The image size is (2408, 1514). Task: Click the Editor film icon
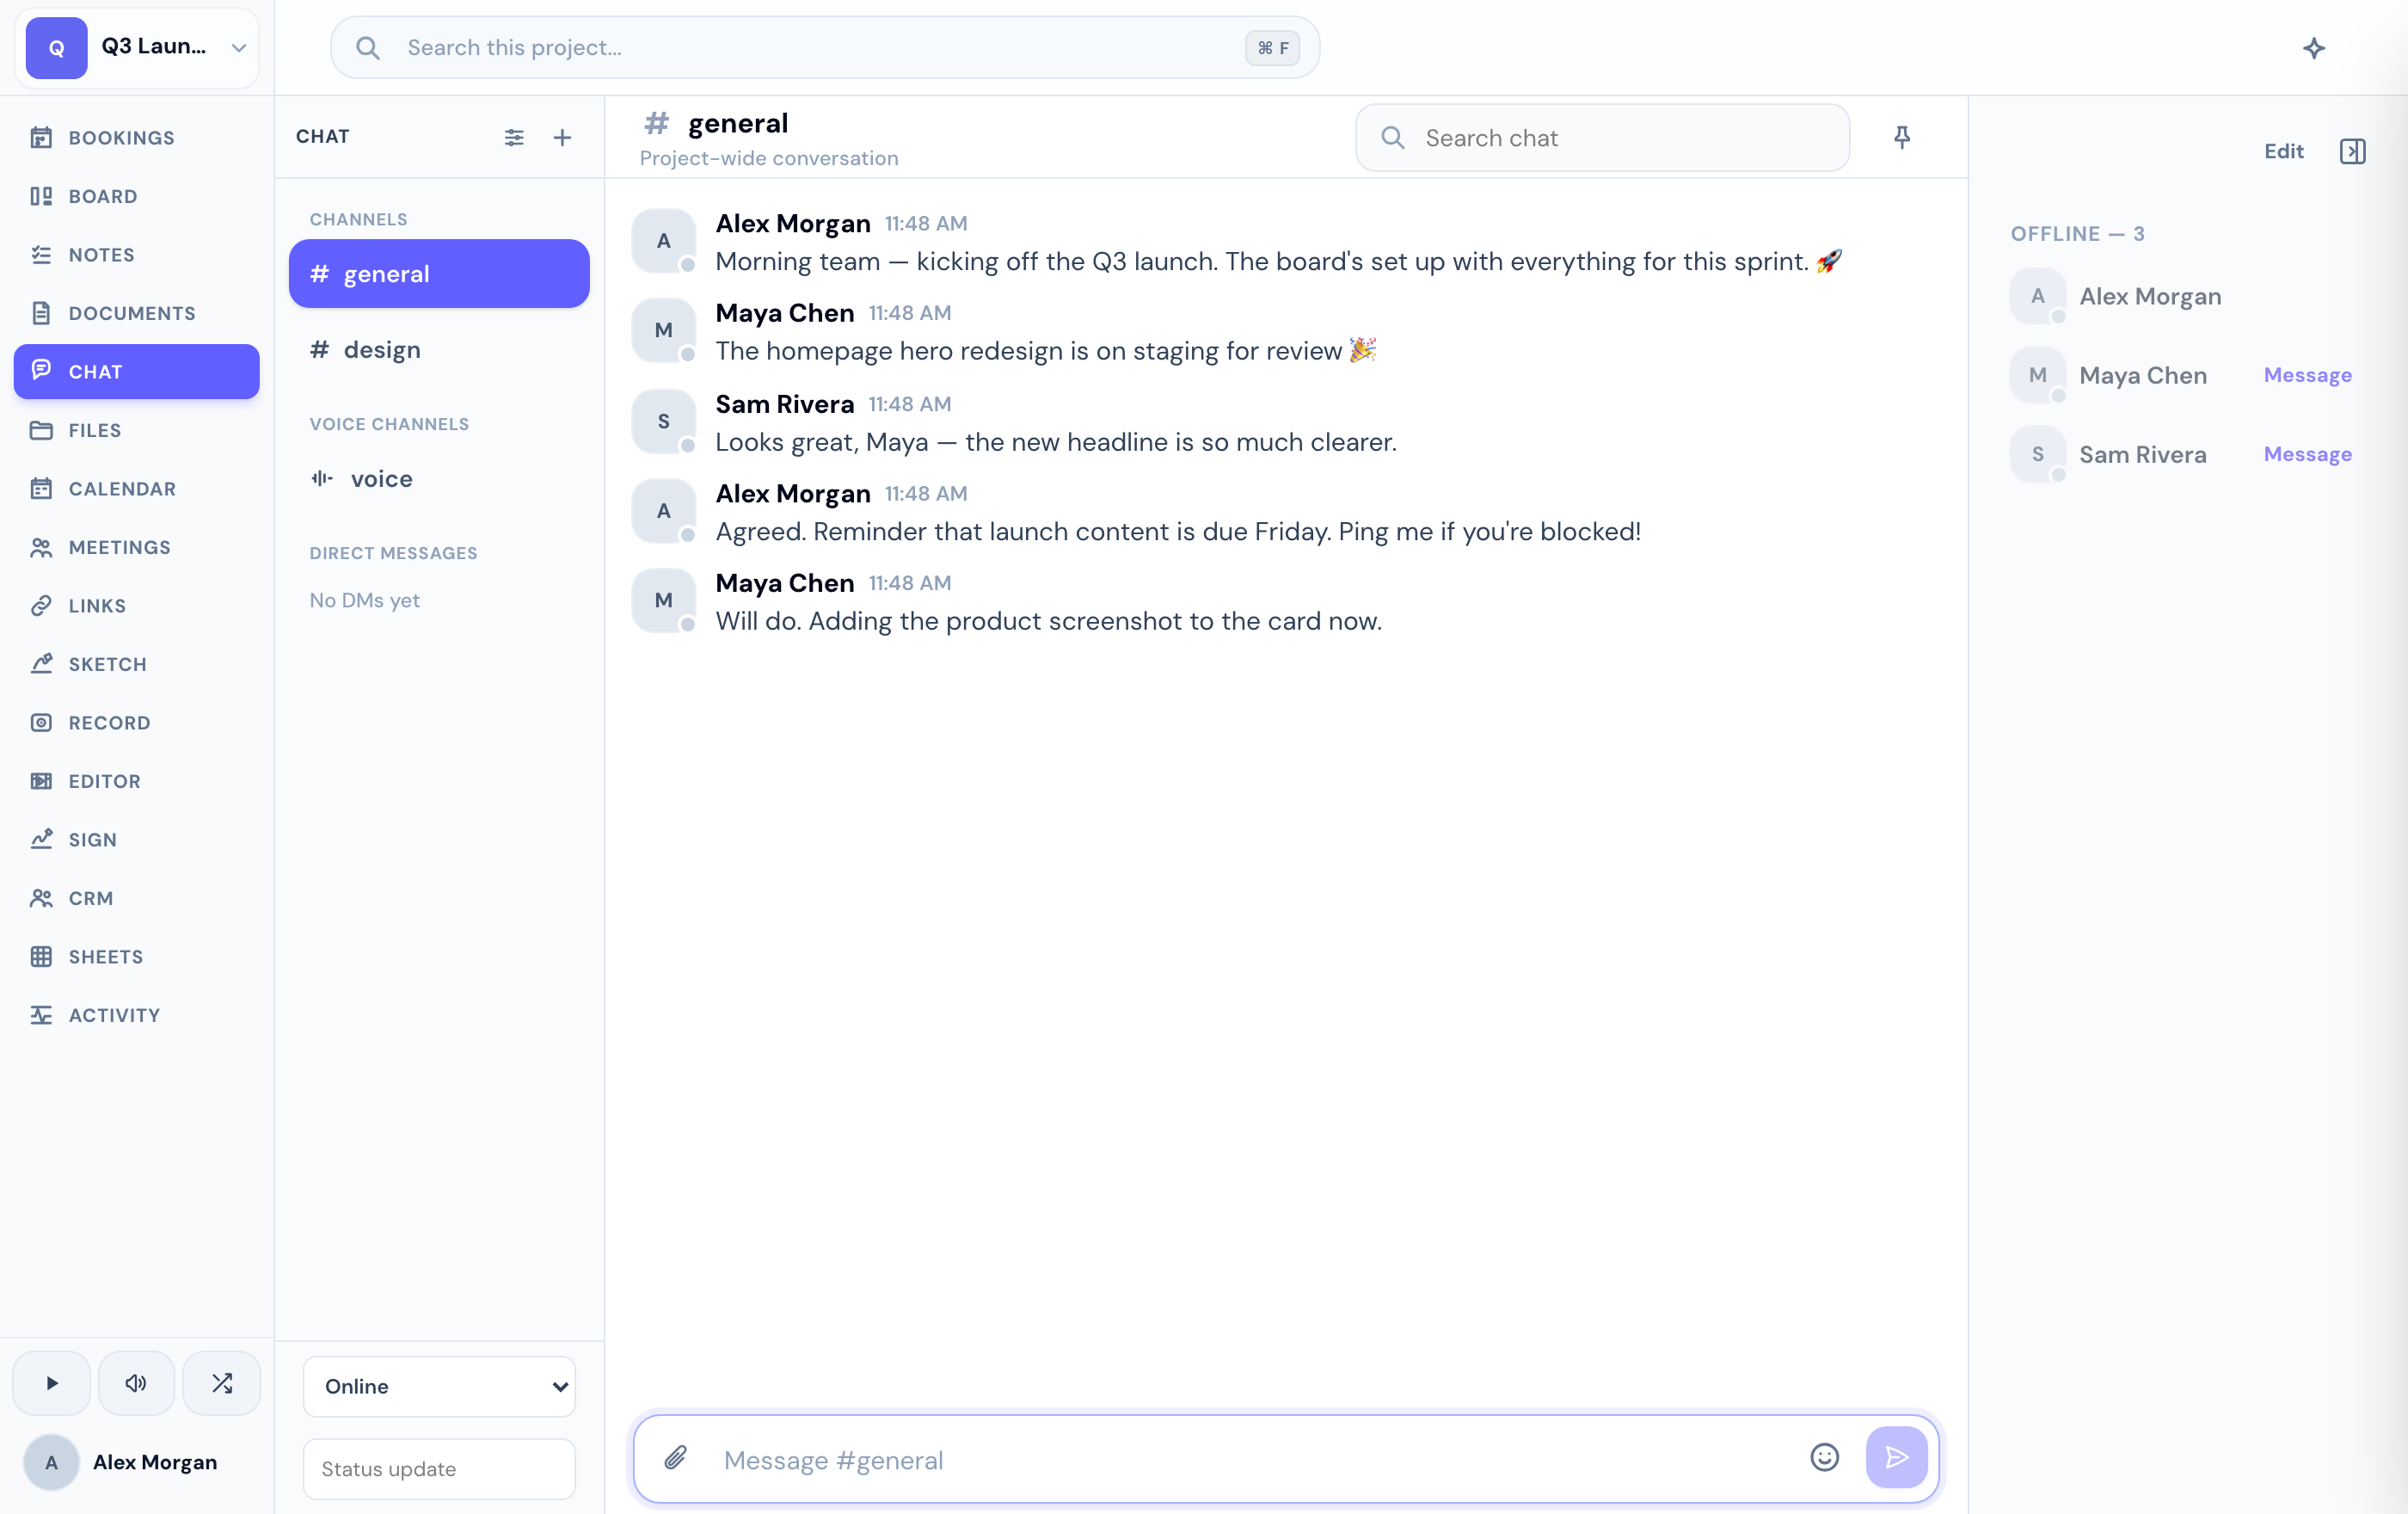click(x=41, y=781)
